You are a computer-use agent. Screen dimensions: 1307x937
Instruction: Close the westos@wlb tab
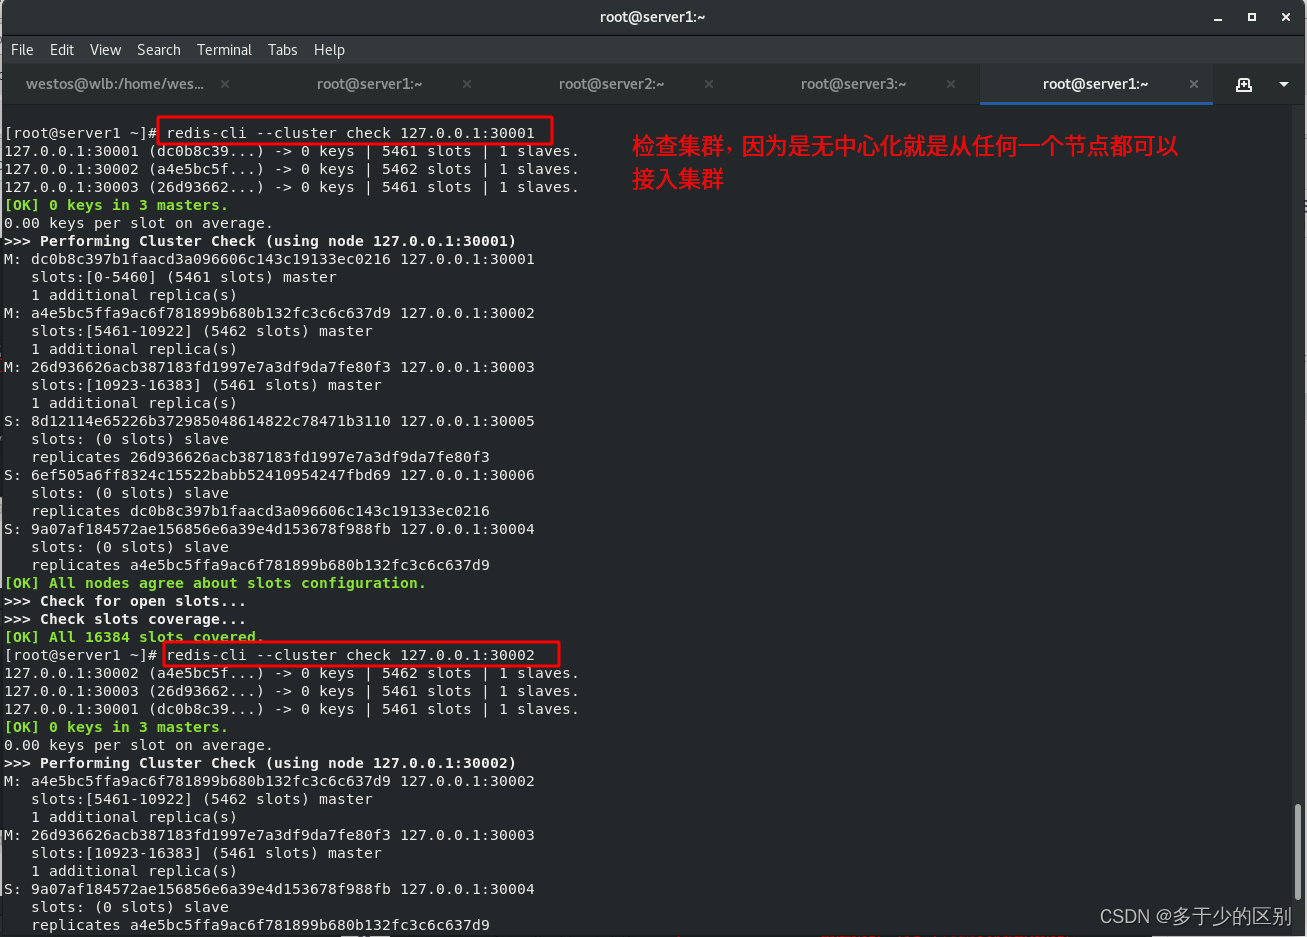point(225,84)
